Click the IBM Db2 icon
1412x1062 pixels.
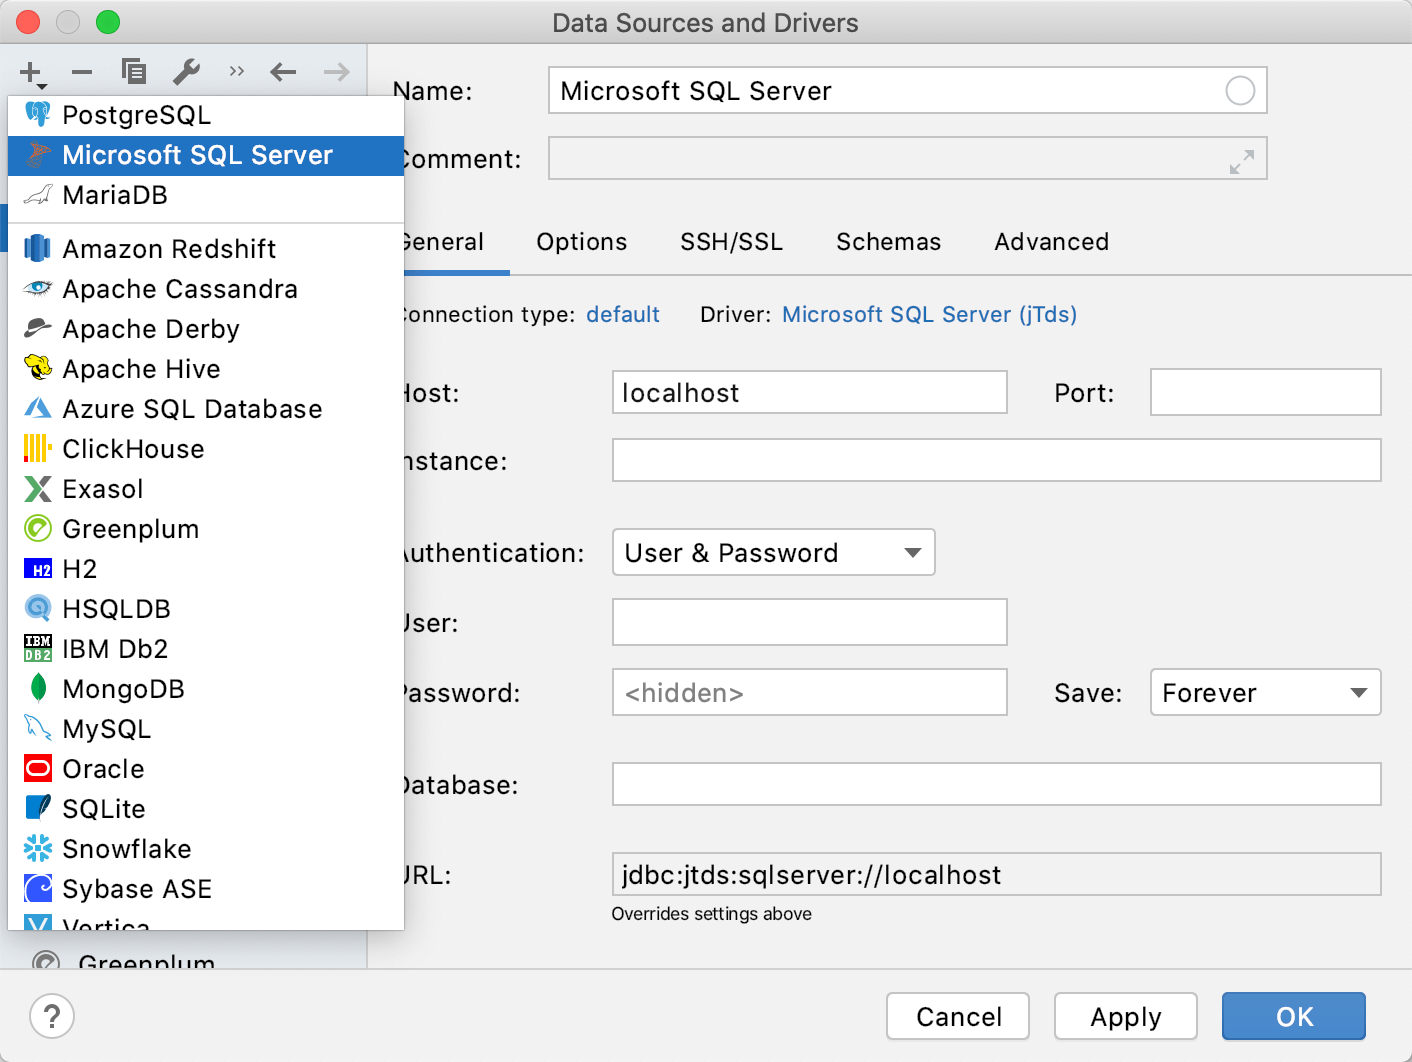tap(38, 648)
